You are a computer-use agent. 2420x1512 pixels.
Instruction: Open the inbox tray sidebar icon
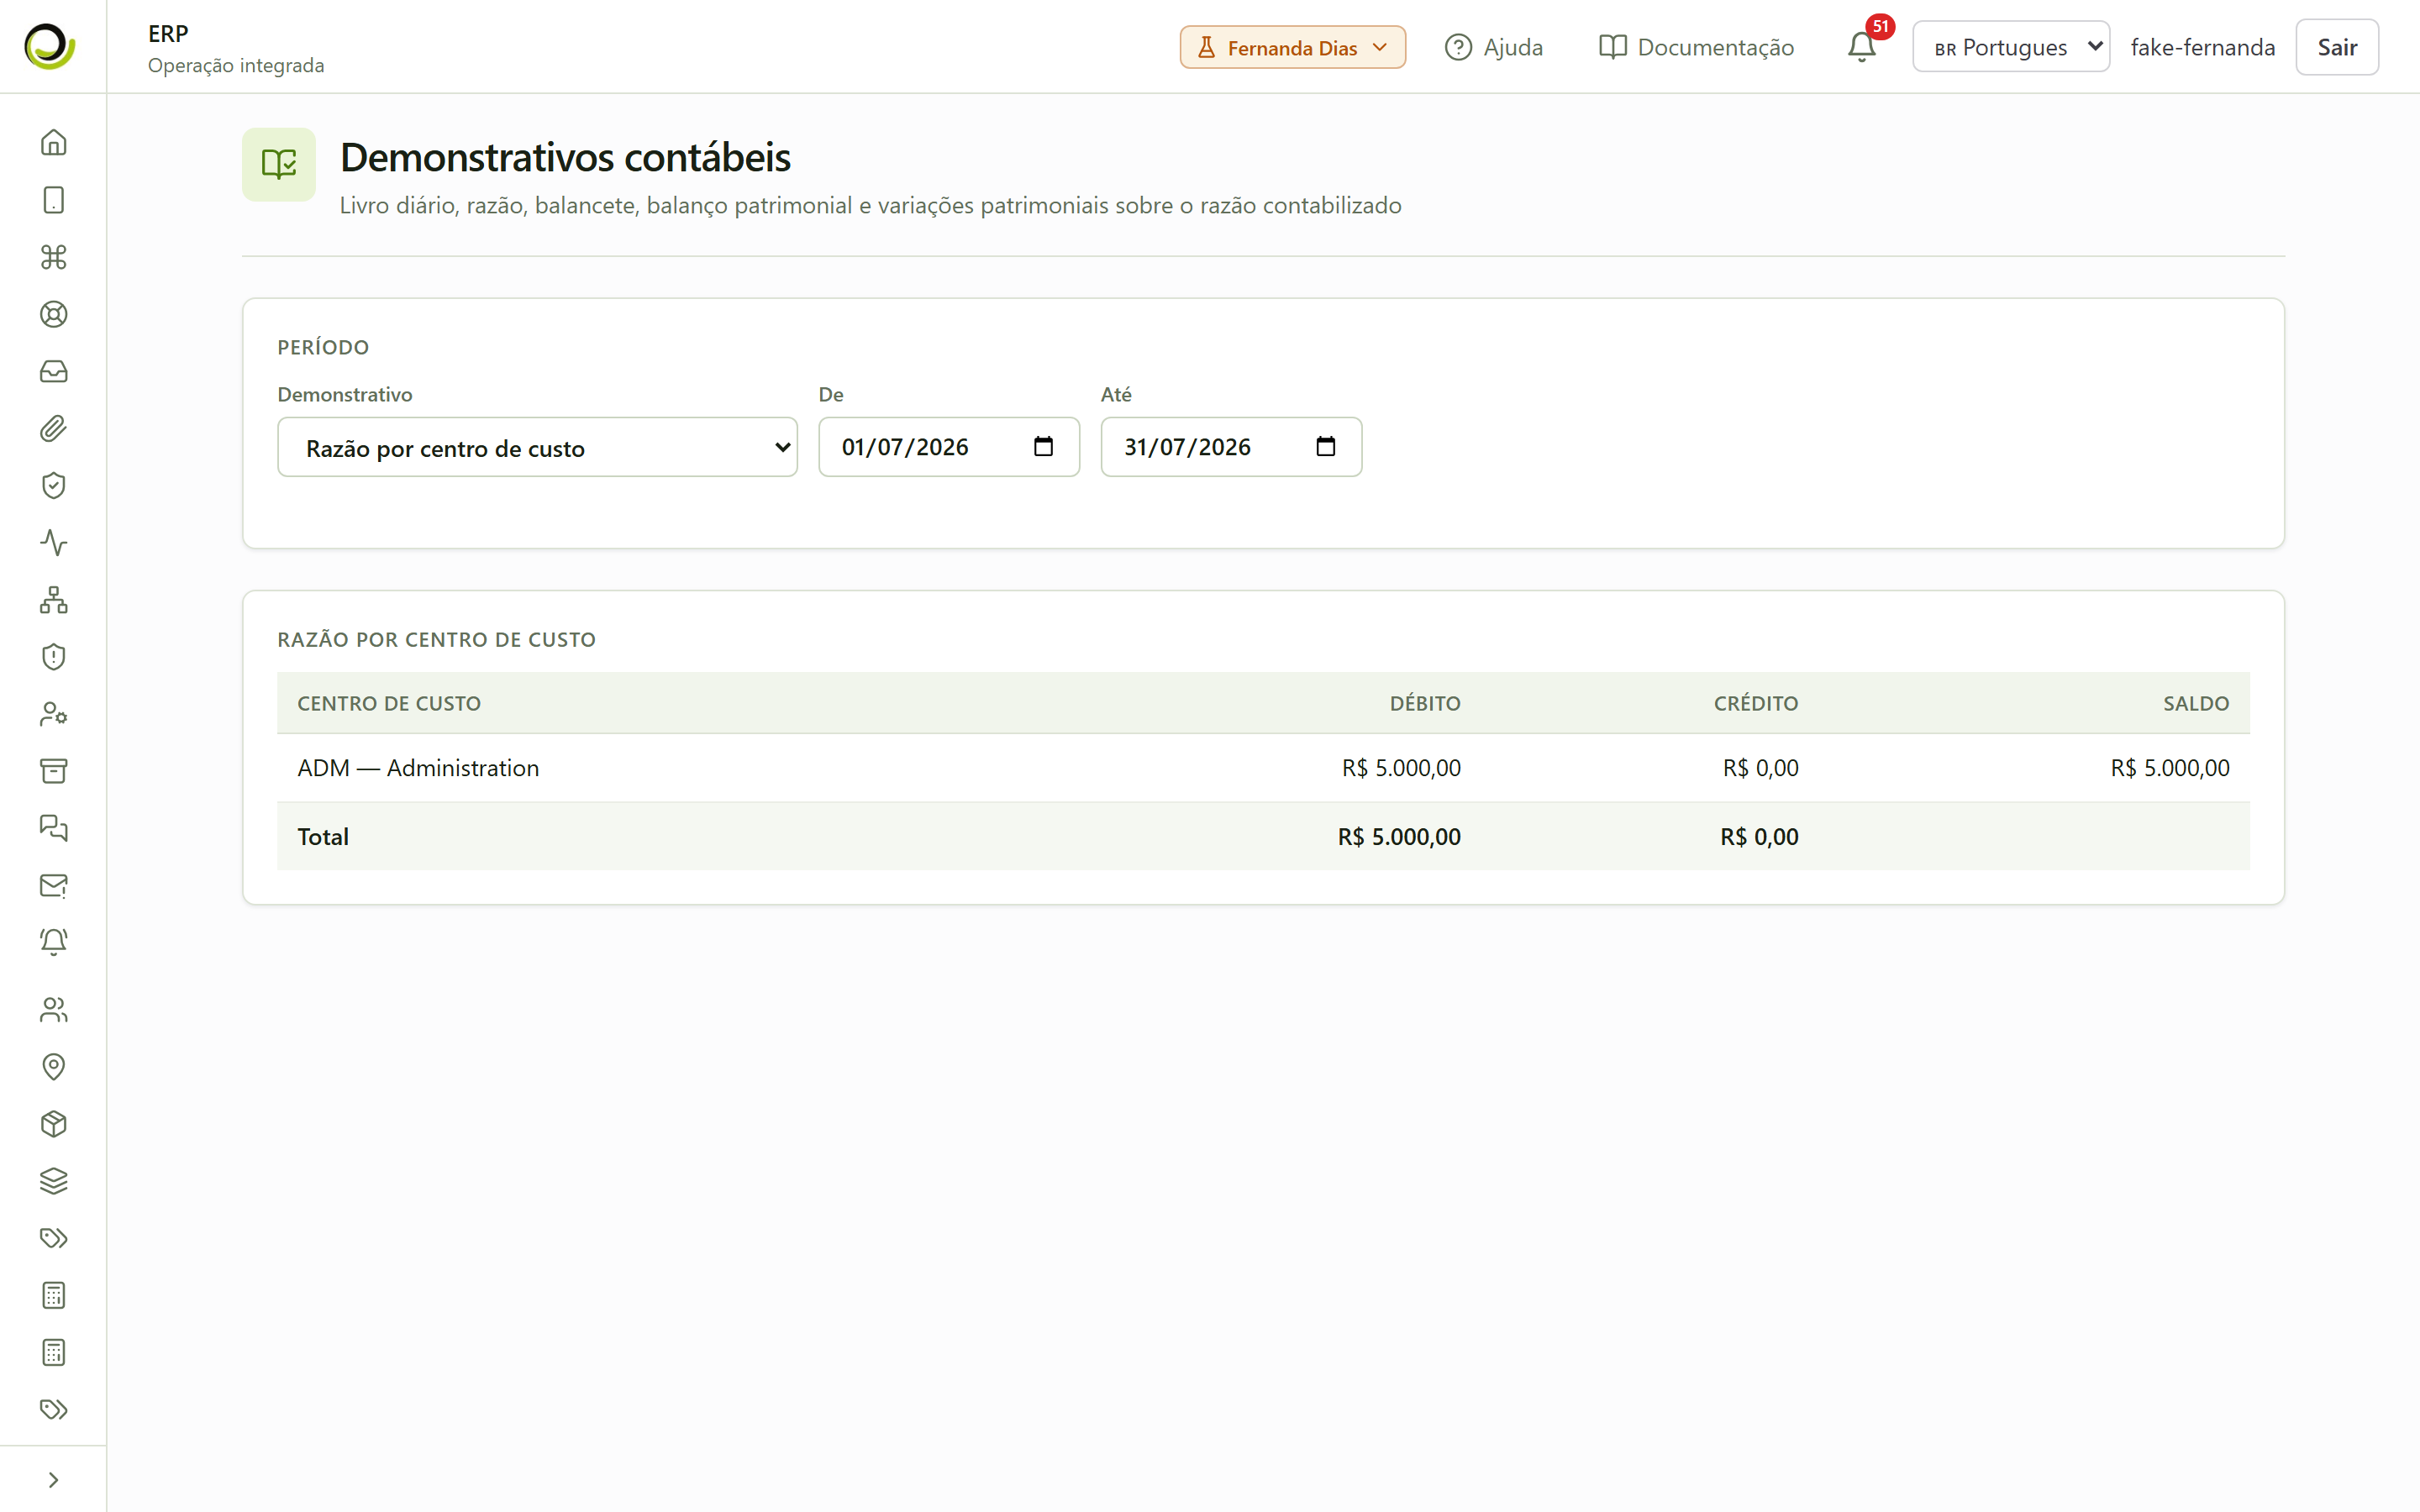coord(53,371)
